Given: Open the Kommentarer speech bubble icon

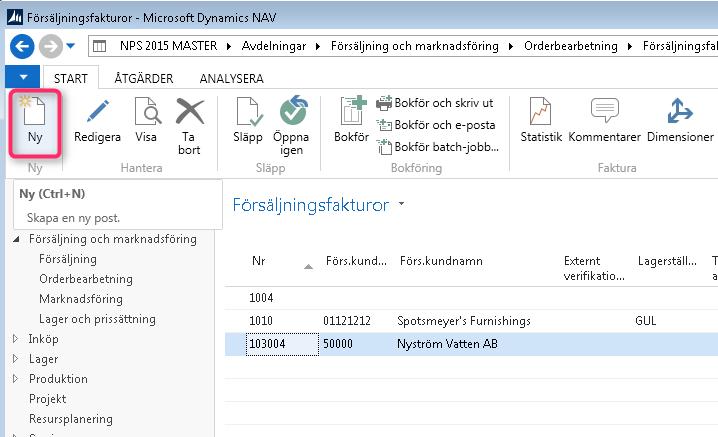Looking at the screenshot, I should pos(604,110).
